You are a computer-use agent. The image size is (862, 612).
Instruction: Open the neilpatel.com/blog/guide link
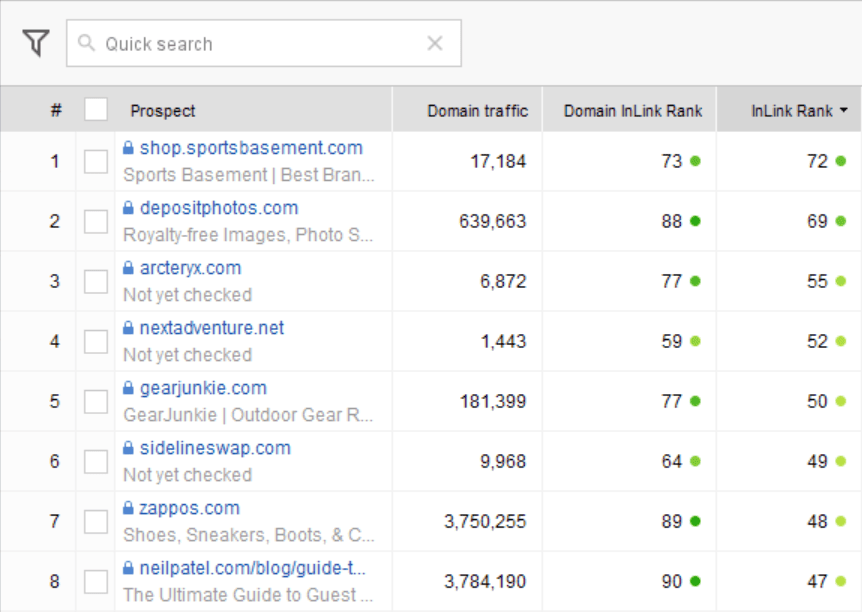point(252,568)
